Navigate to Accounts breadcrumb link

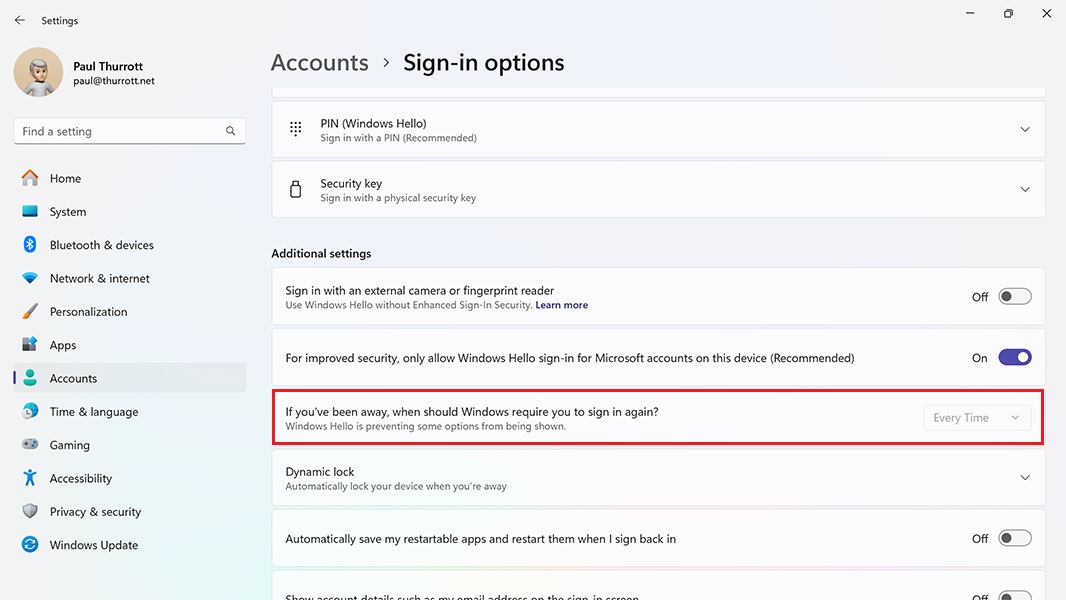coord(319,63)
